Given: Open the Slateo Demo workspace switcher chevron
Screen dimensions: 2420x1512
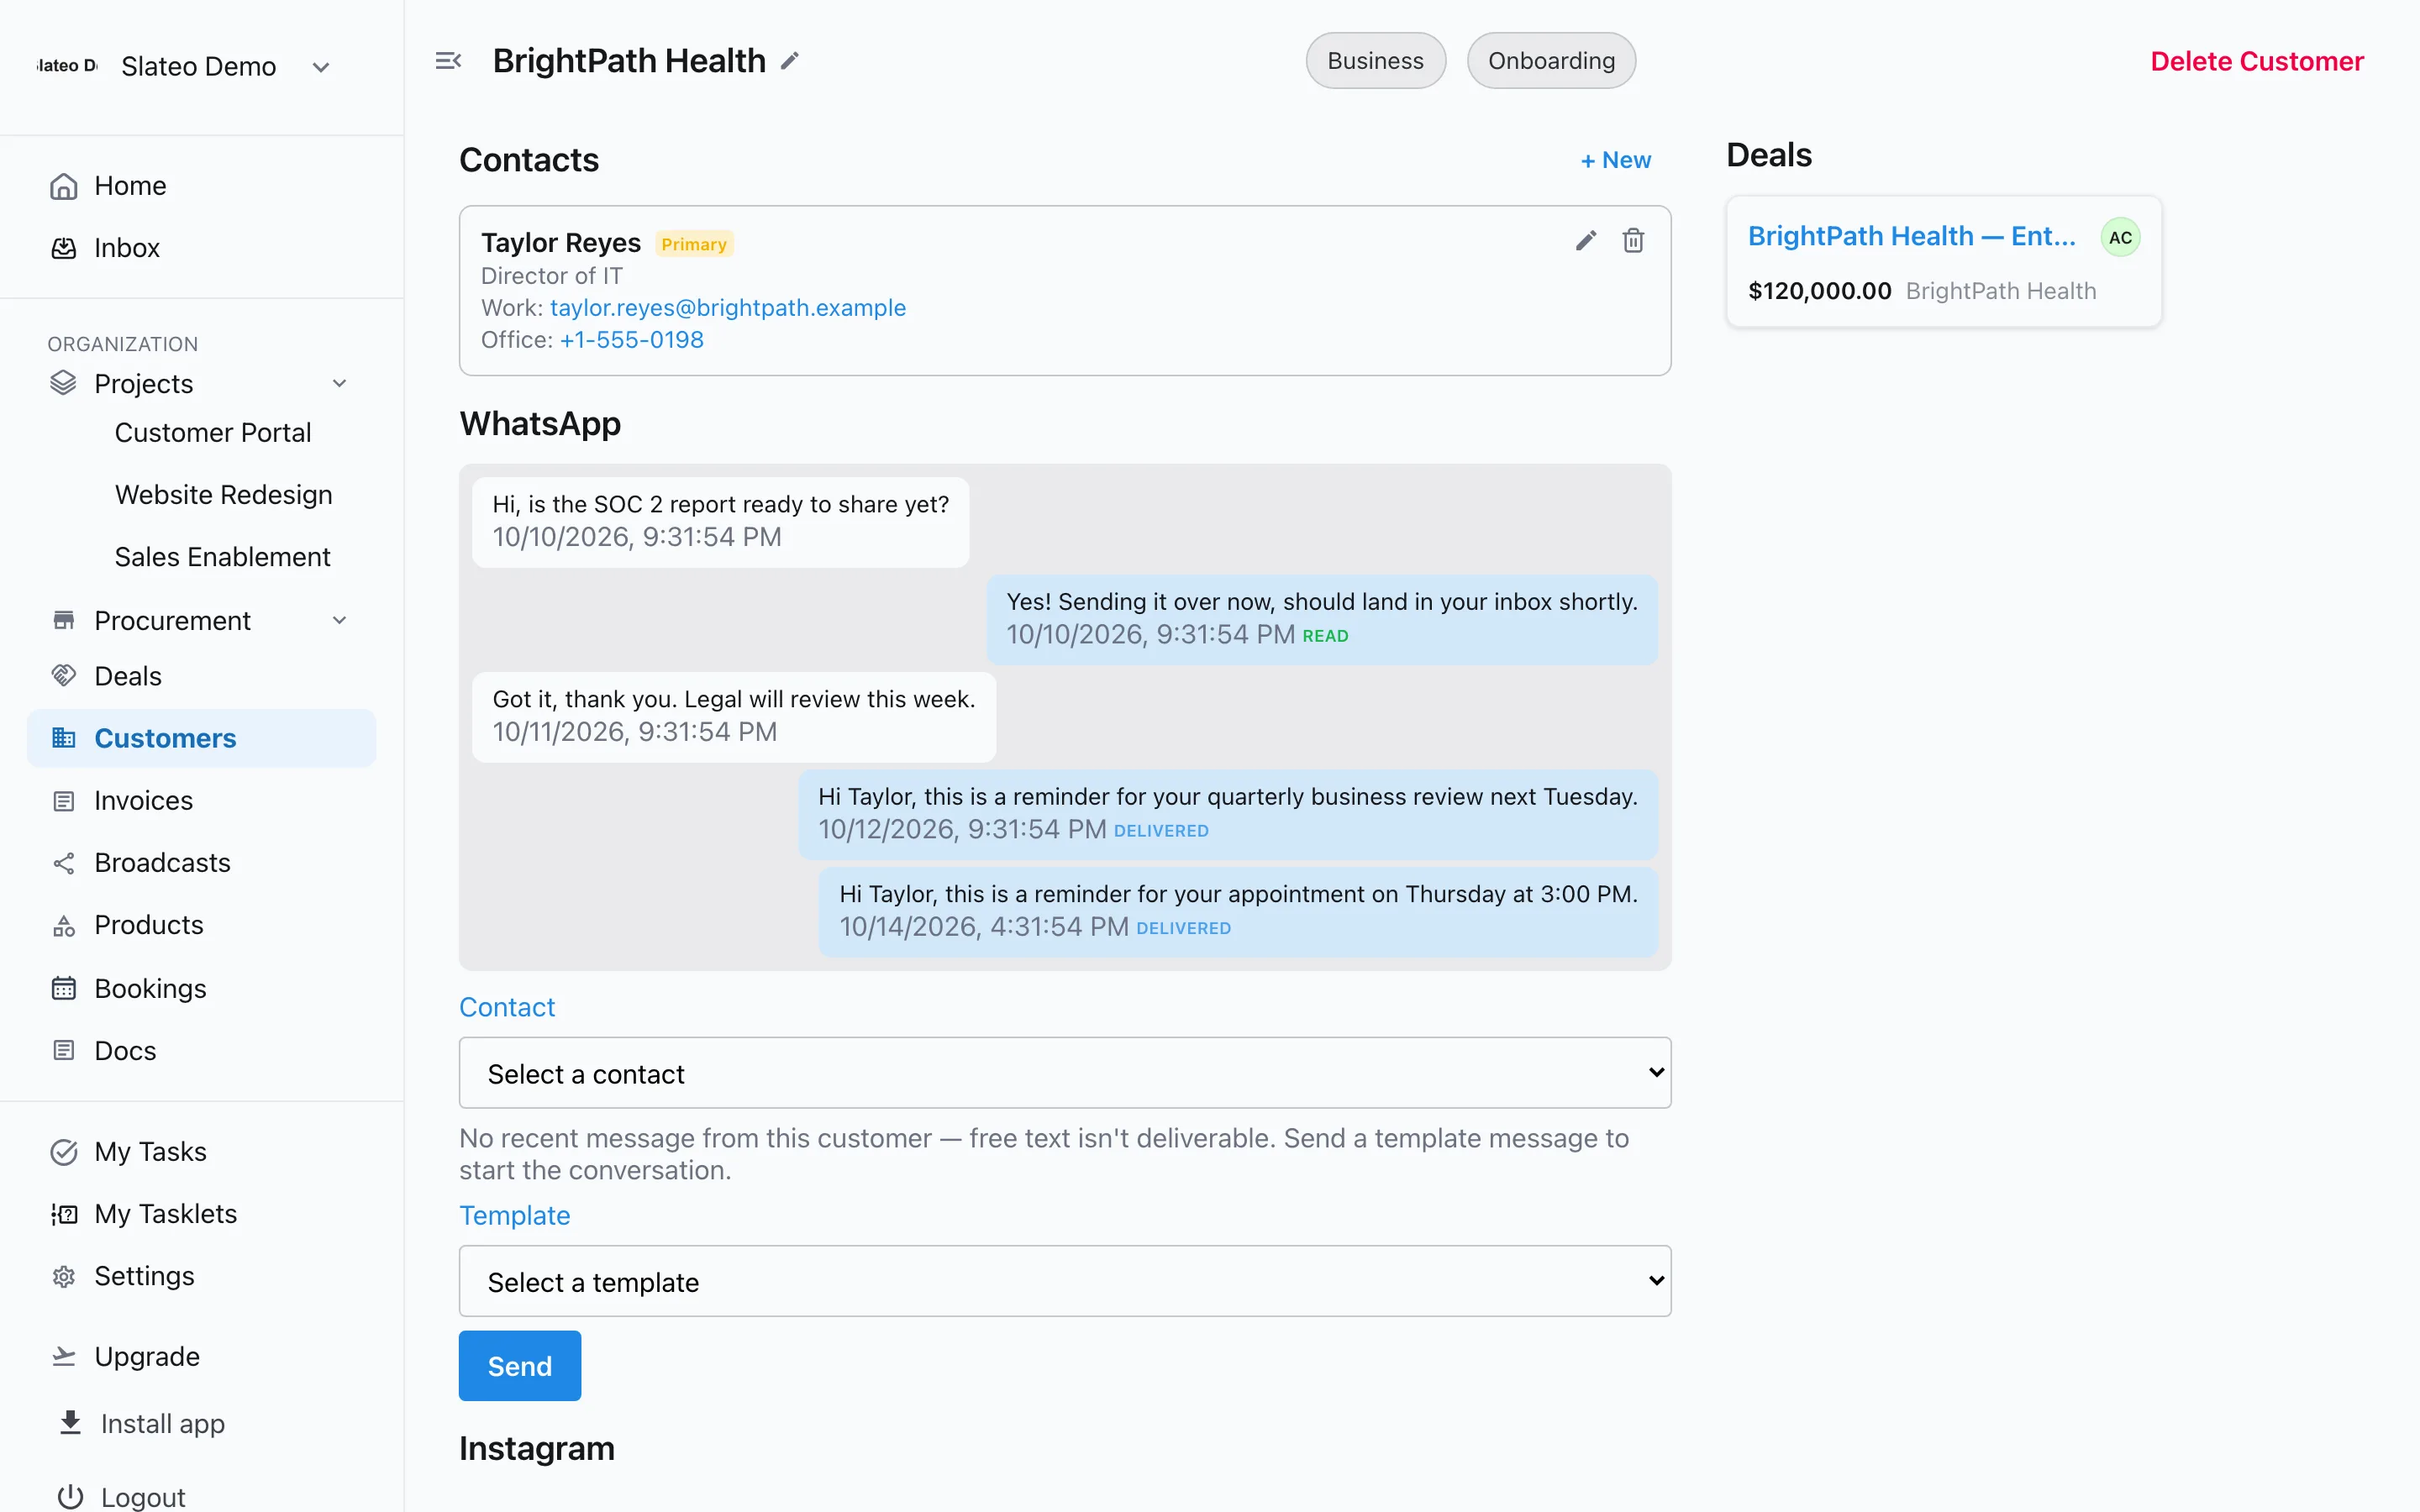Looking at the screenshot, I should tap(321, 67).
